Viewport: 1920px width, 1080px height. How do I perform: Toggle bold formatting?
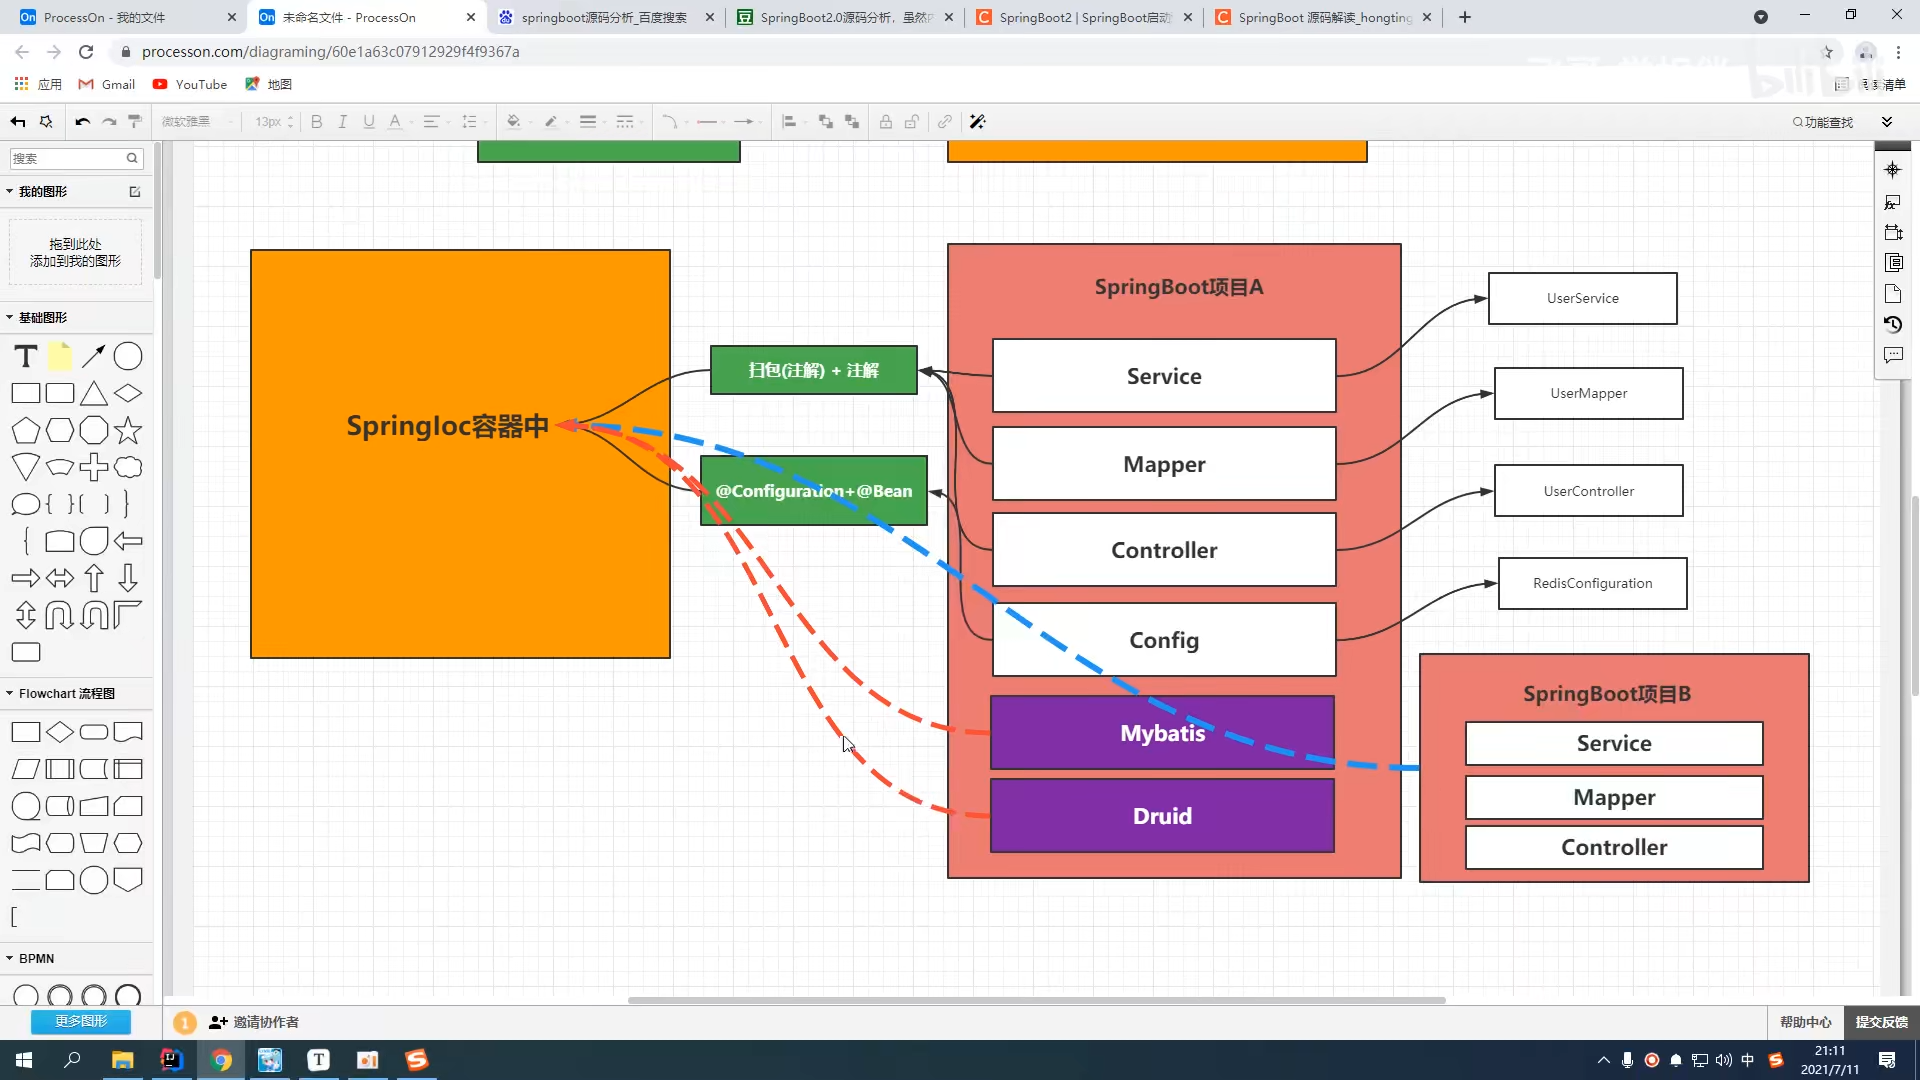[317, 122]
